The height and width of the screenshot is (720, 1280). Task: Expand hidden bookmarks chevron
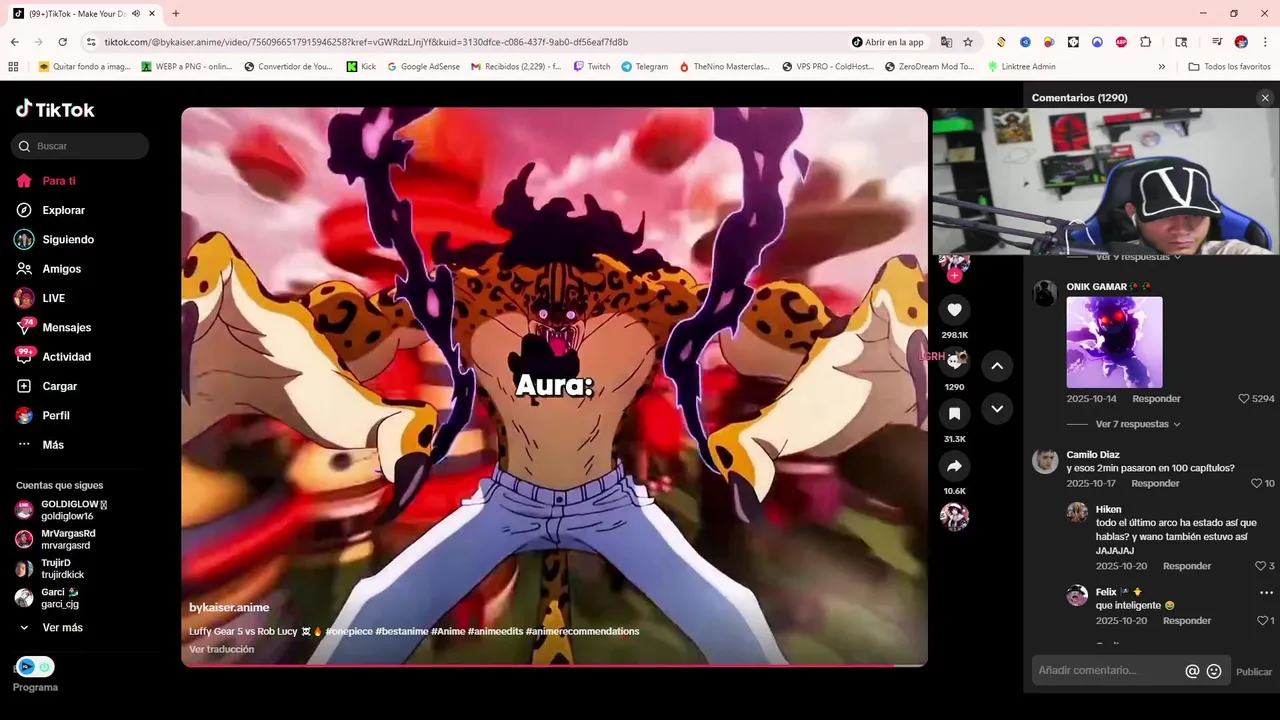tap(1161, 67)
